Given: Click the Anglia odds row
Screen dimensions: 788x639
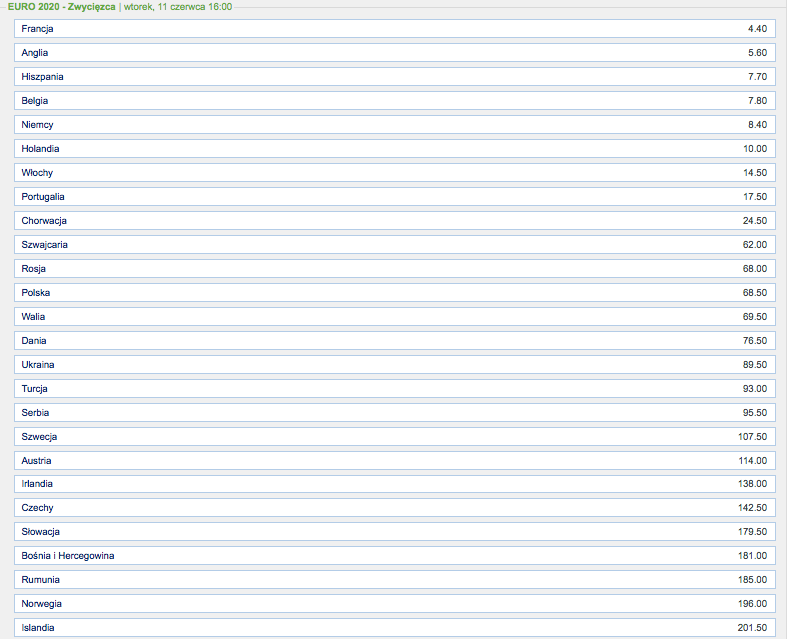Looking at the screenshot, I should click(x=394, y=53).
